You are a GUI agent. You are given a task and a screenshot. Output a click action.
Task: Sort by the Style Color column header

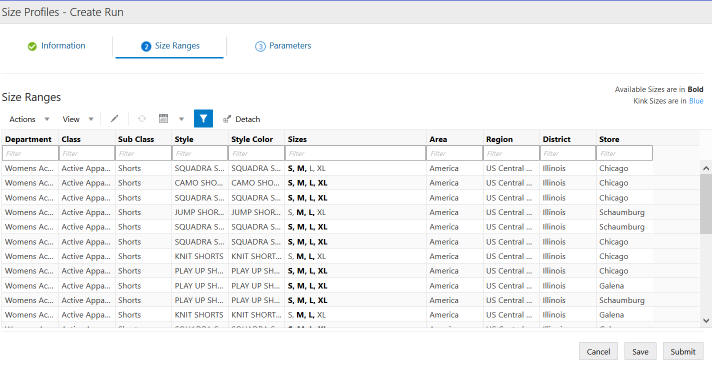[252, 139]
